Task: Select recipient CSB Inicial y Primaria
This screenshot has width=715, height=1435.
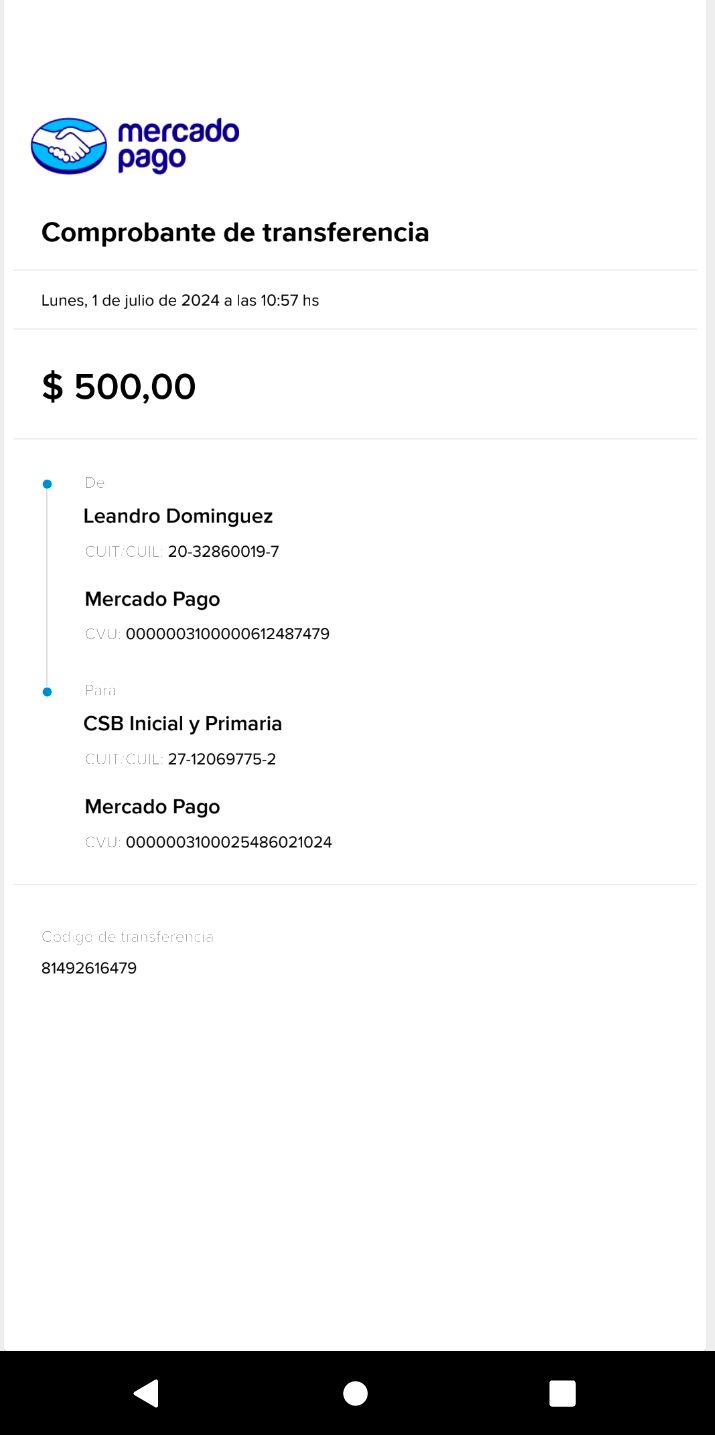Action: coord(183,723)
